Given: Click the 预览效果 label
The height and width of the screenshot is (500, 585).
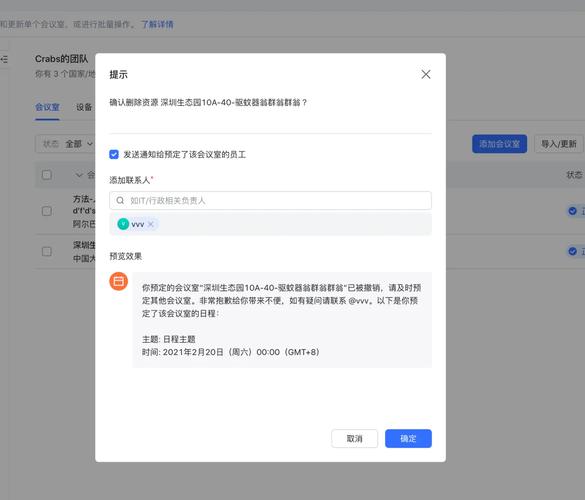Looking at the screenshot, I should point(126,256).
